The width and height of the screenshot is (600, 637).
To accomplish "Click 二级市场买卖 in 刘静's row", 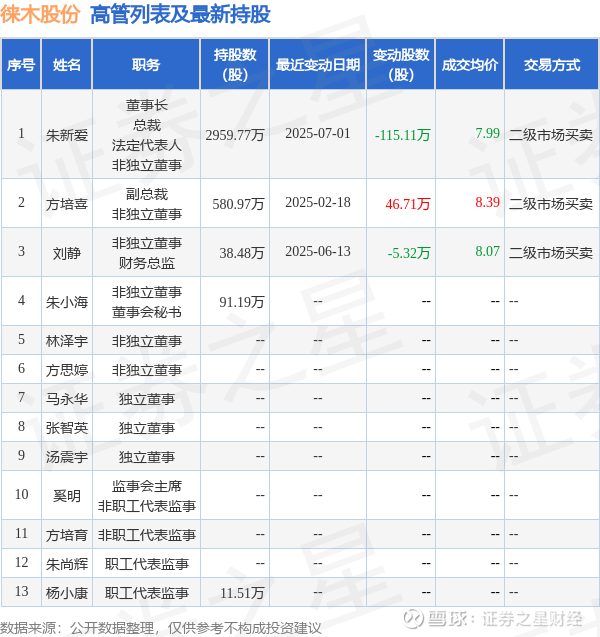I will coord(551,253).
